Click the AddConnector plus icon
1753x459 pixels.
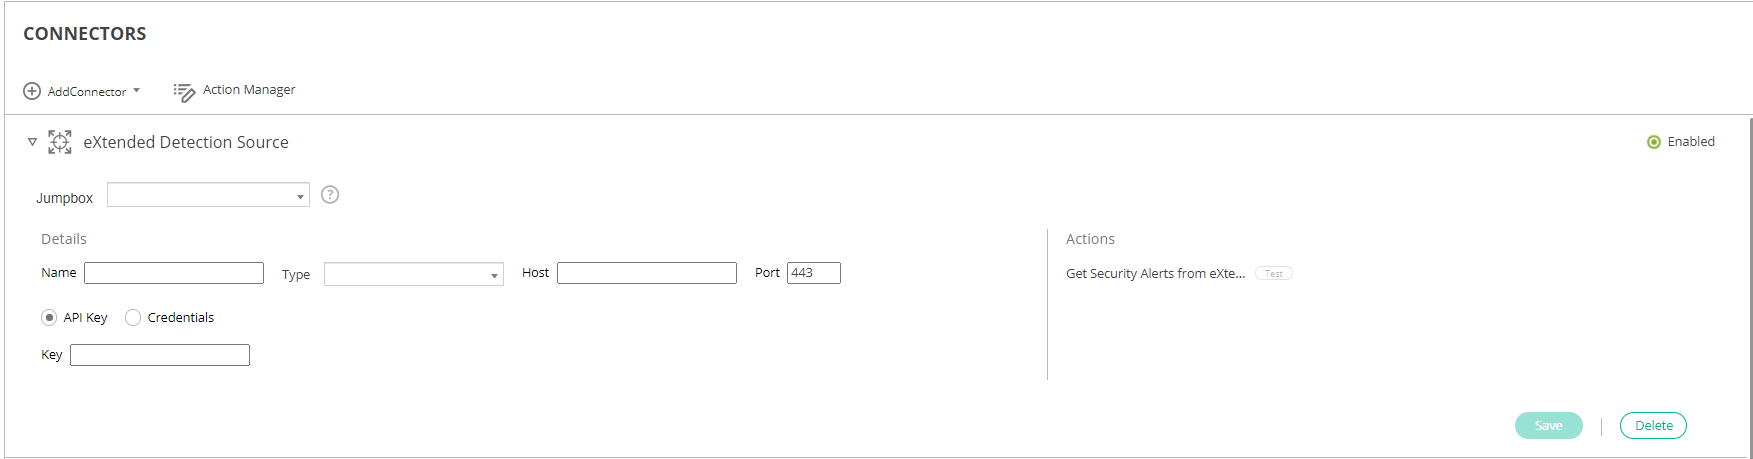point(32,91)
